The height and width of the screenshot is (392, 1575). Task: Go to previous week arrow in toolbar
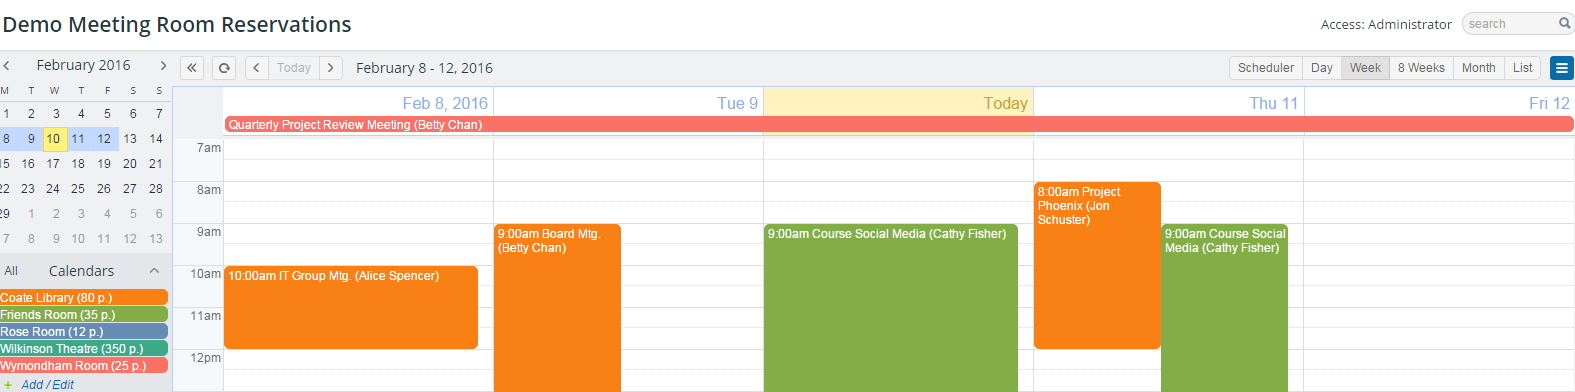(x=257, y=68)
